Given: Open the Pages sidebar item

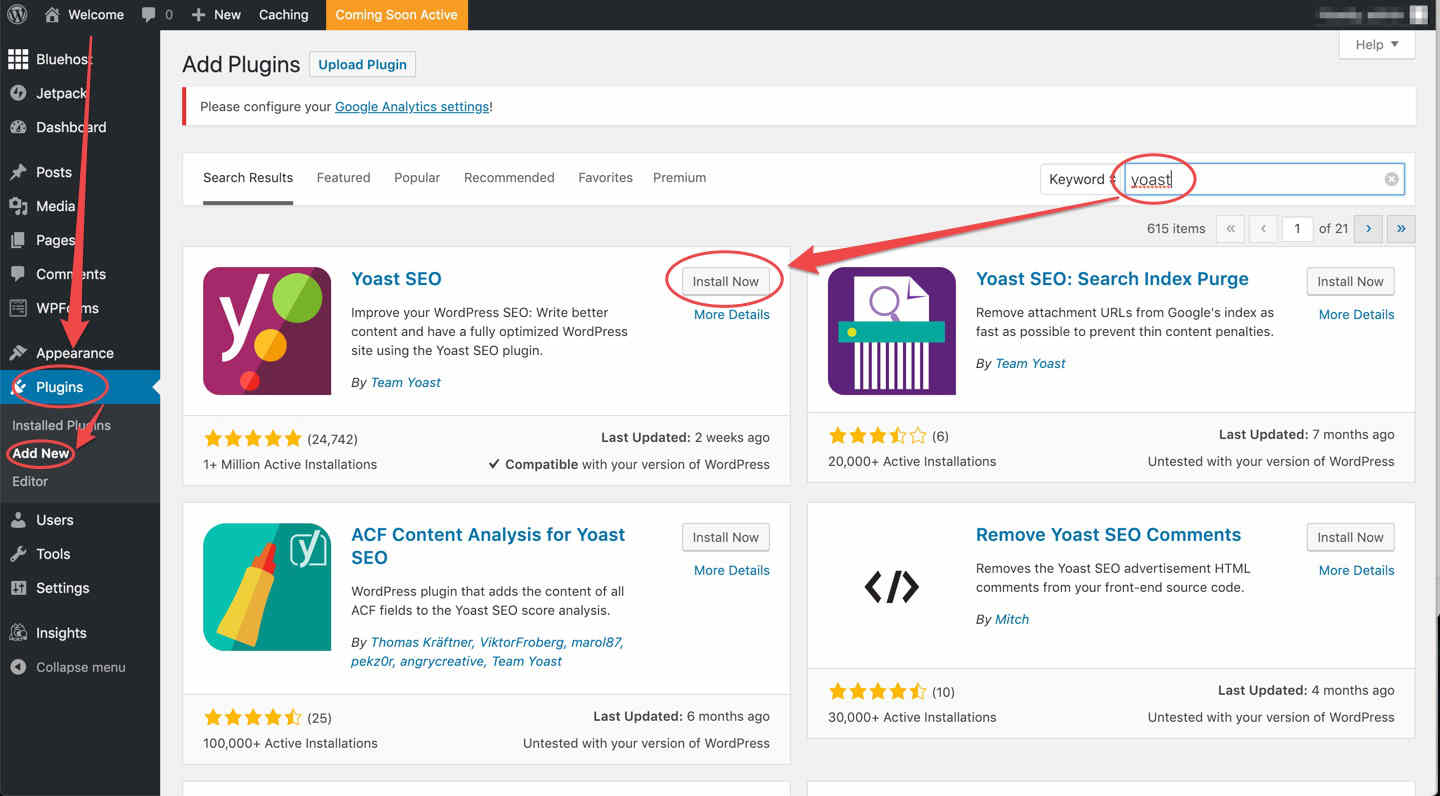Looking at the screenshot, I should (80, 240).
